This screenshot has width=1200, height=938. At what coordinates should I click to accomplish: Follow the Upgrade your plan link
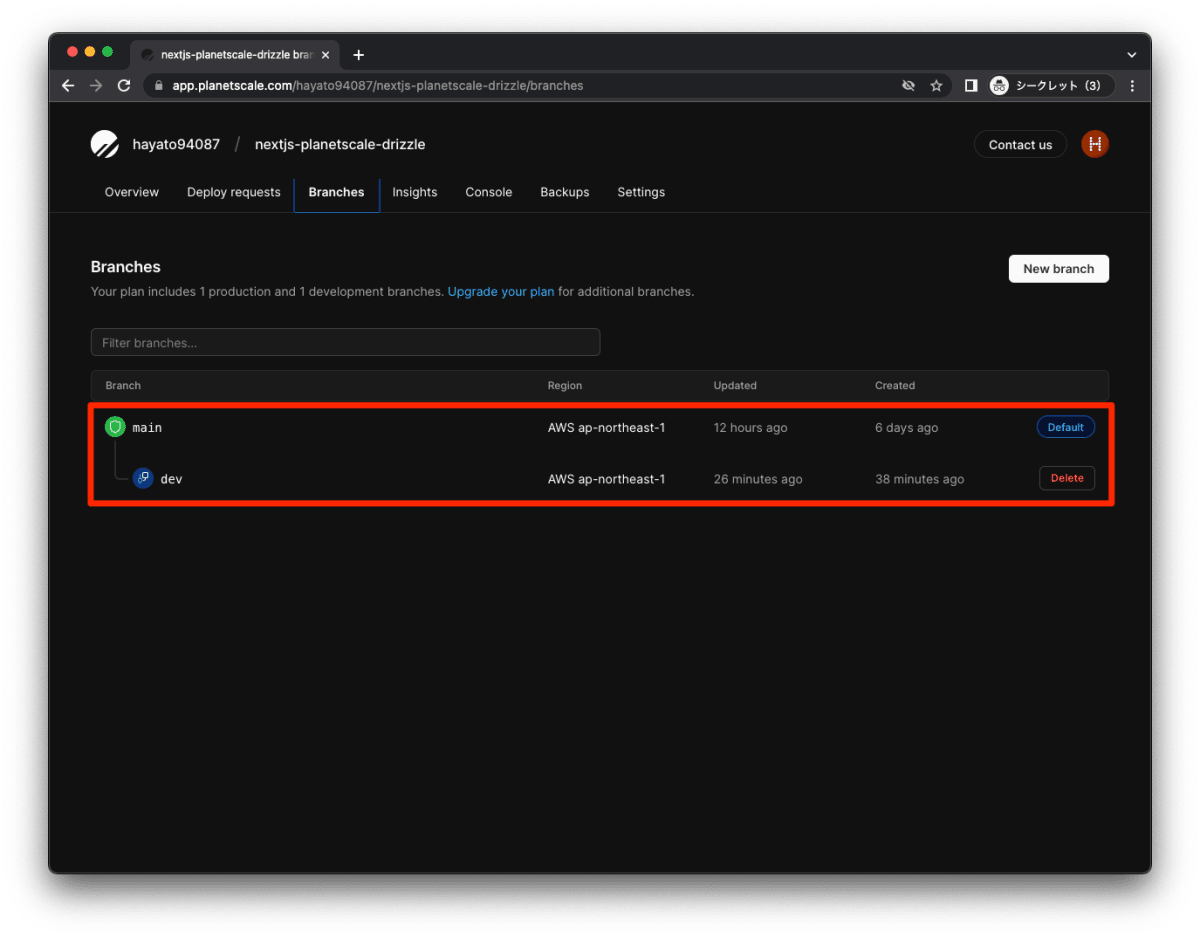501,292
